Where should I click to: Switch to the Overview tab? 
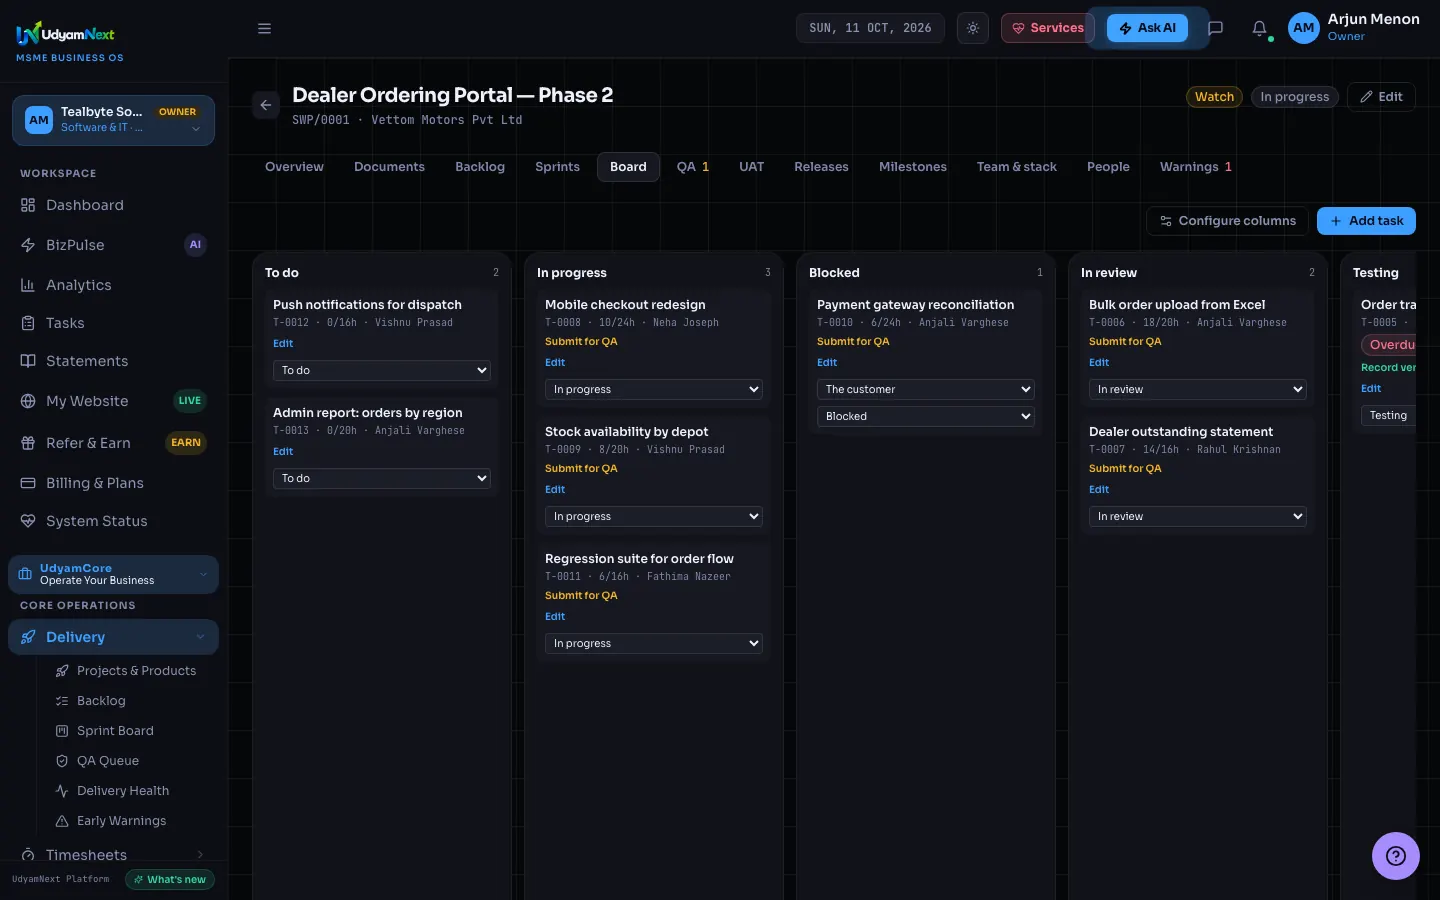click(294, 167)
